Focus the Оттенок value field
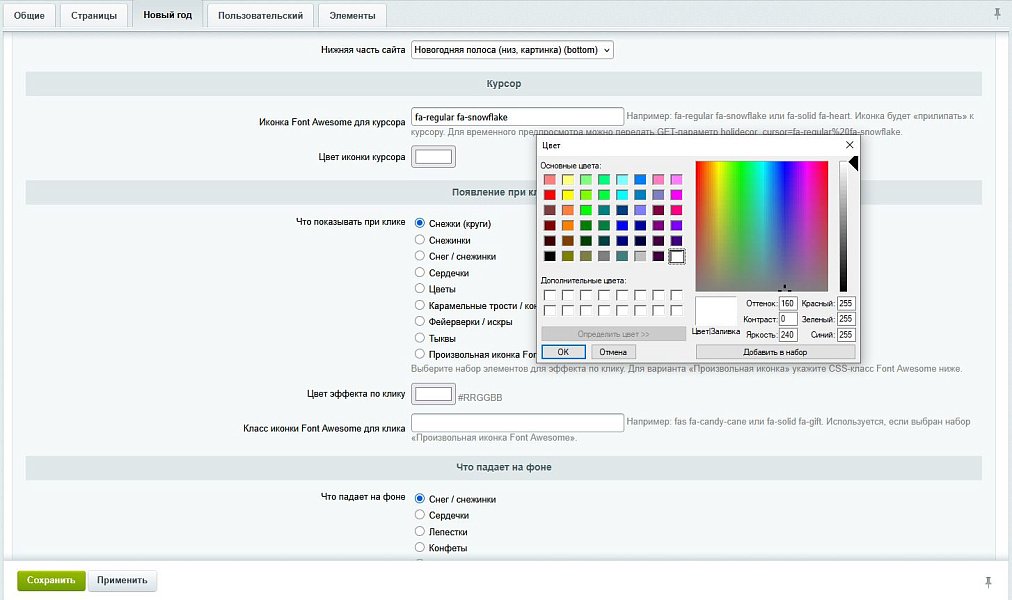Screen dimensions: 1012x600 787,303
